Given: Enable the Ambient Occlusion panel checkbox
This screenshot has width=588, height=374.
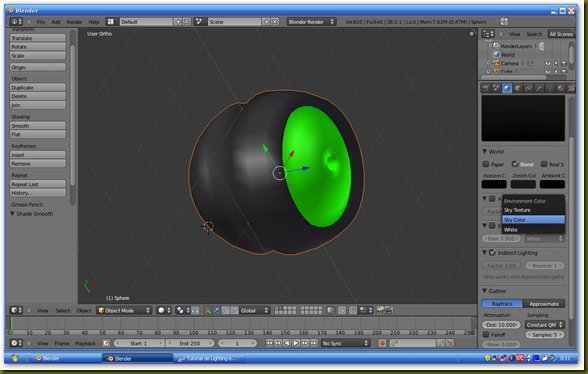Looking at the screenshot, I should (492, 198).
